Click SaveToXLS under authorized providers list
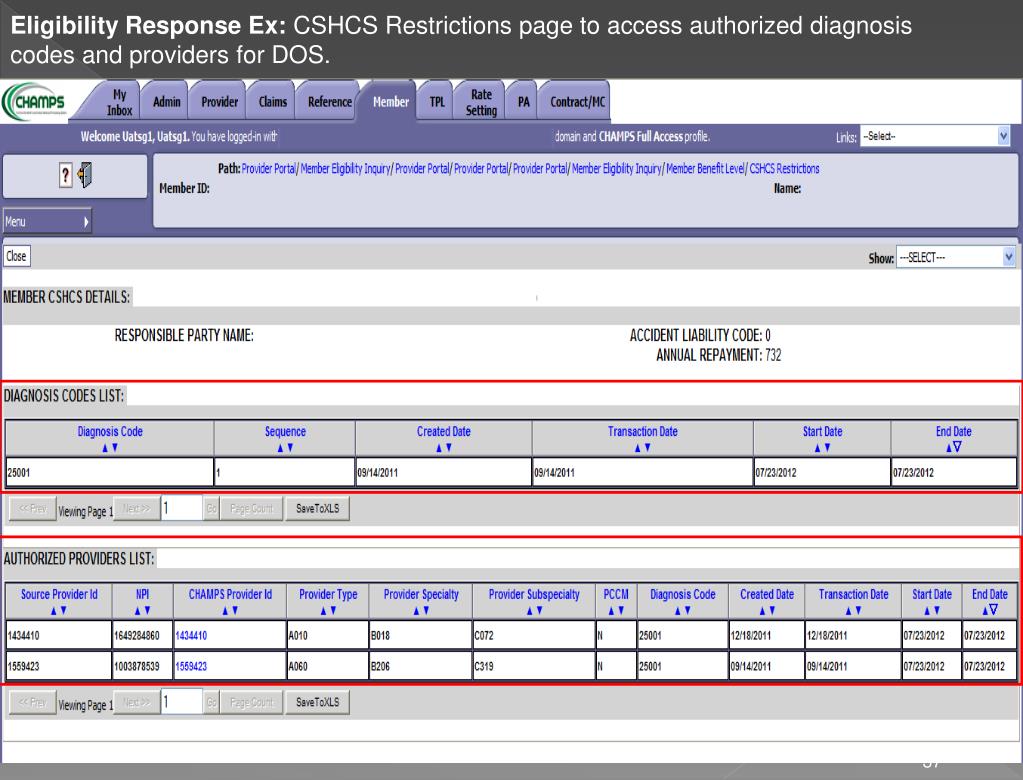1023x780 pixels. 318,702
